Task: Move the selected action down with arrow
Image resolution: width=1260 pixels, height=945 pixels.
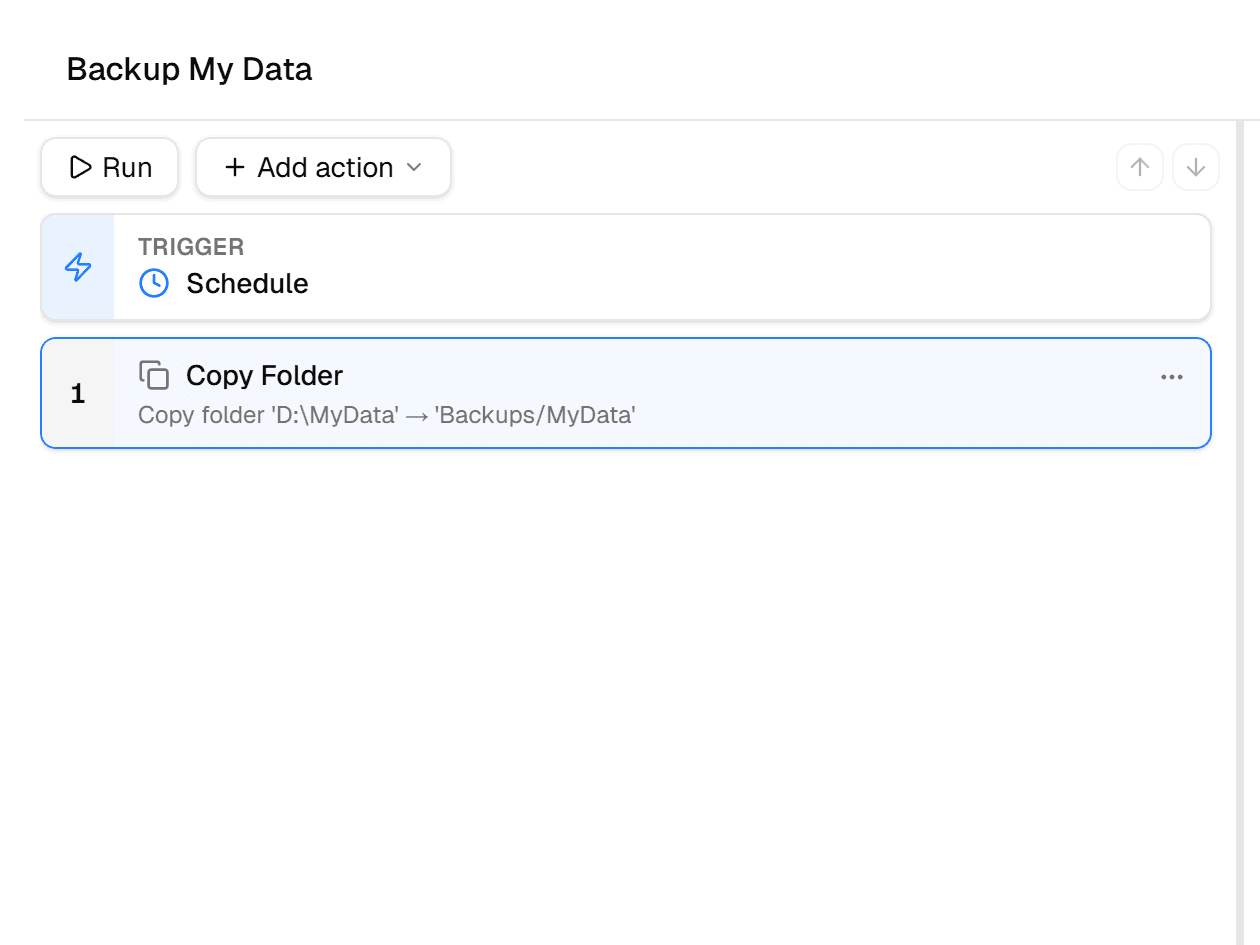Action: (1196, 167)
